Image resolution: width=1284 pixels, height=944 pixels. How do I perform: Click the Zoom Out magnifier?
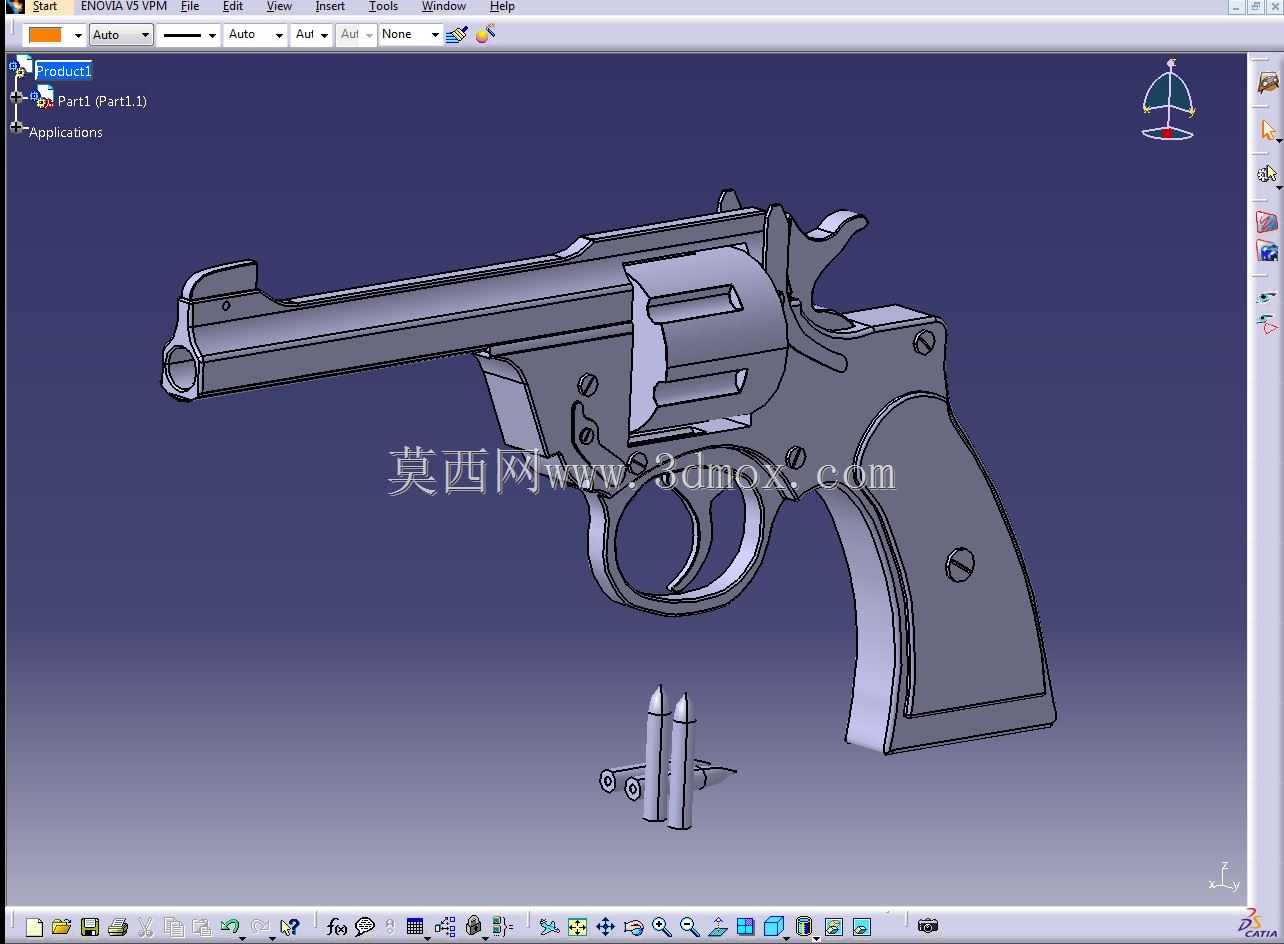pyautogui.click(x=689, y=927)
